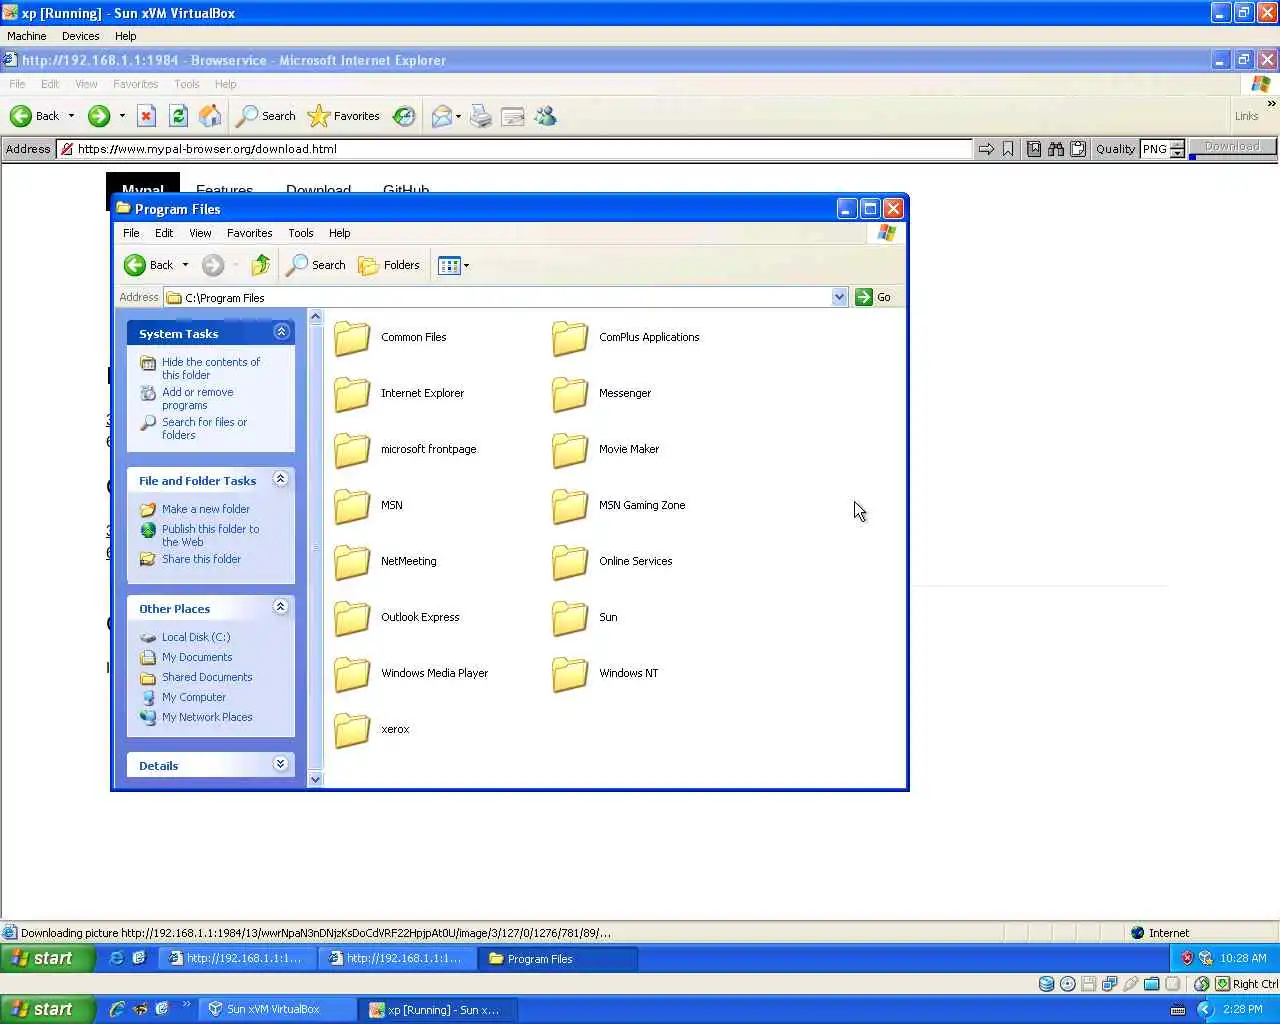Image resolution: width=1280 pixels, height=1024 pixels.
Task: Adjust the Quality PNG stepper
Action: pyautogui.click(x=1177, y=149)
